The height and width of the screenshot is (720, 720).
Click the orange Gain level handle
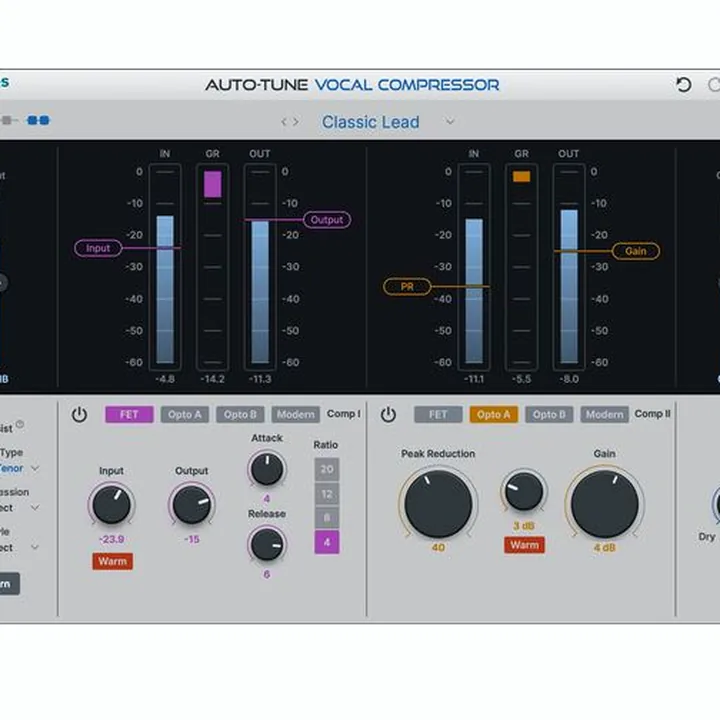[636, 251]
